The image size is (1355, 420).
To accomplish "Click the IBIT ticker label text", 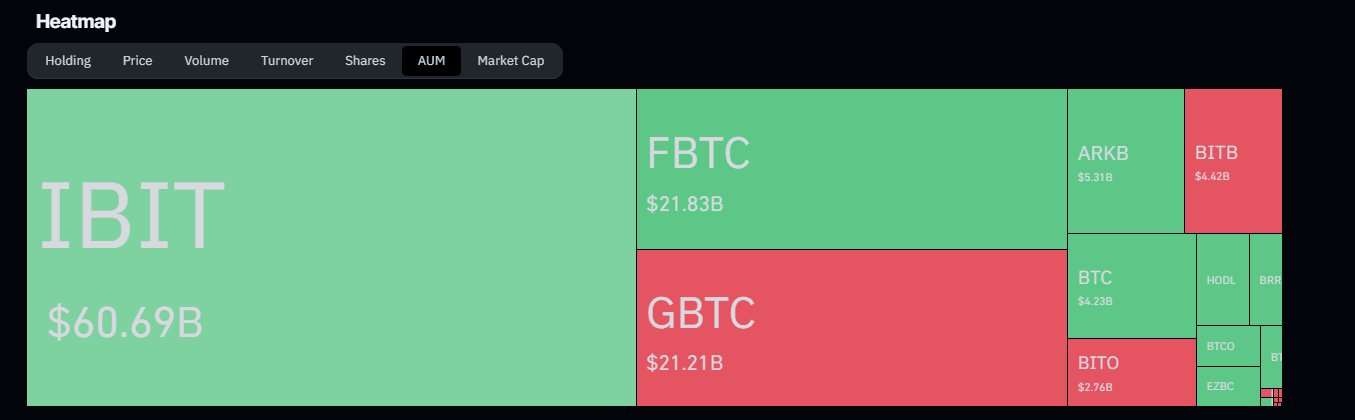I will click(132, 215).
